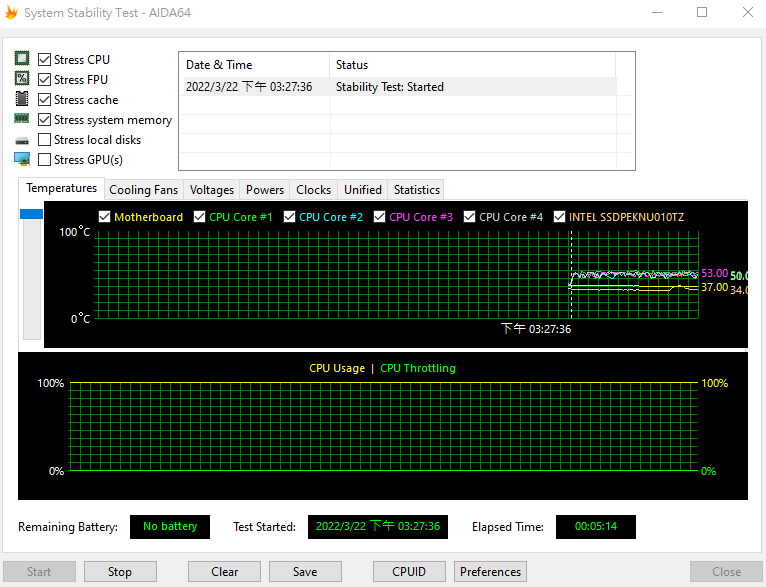Click the percent icon beside Stress FPU
This screenshot has height=587, width=766.
click(x=22, y=79)
